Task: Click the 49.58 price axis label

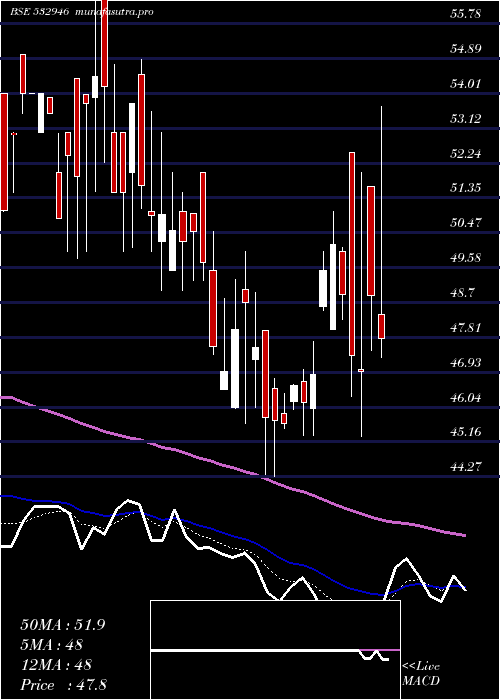Action: tap(465, 258)
